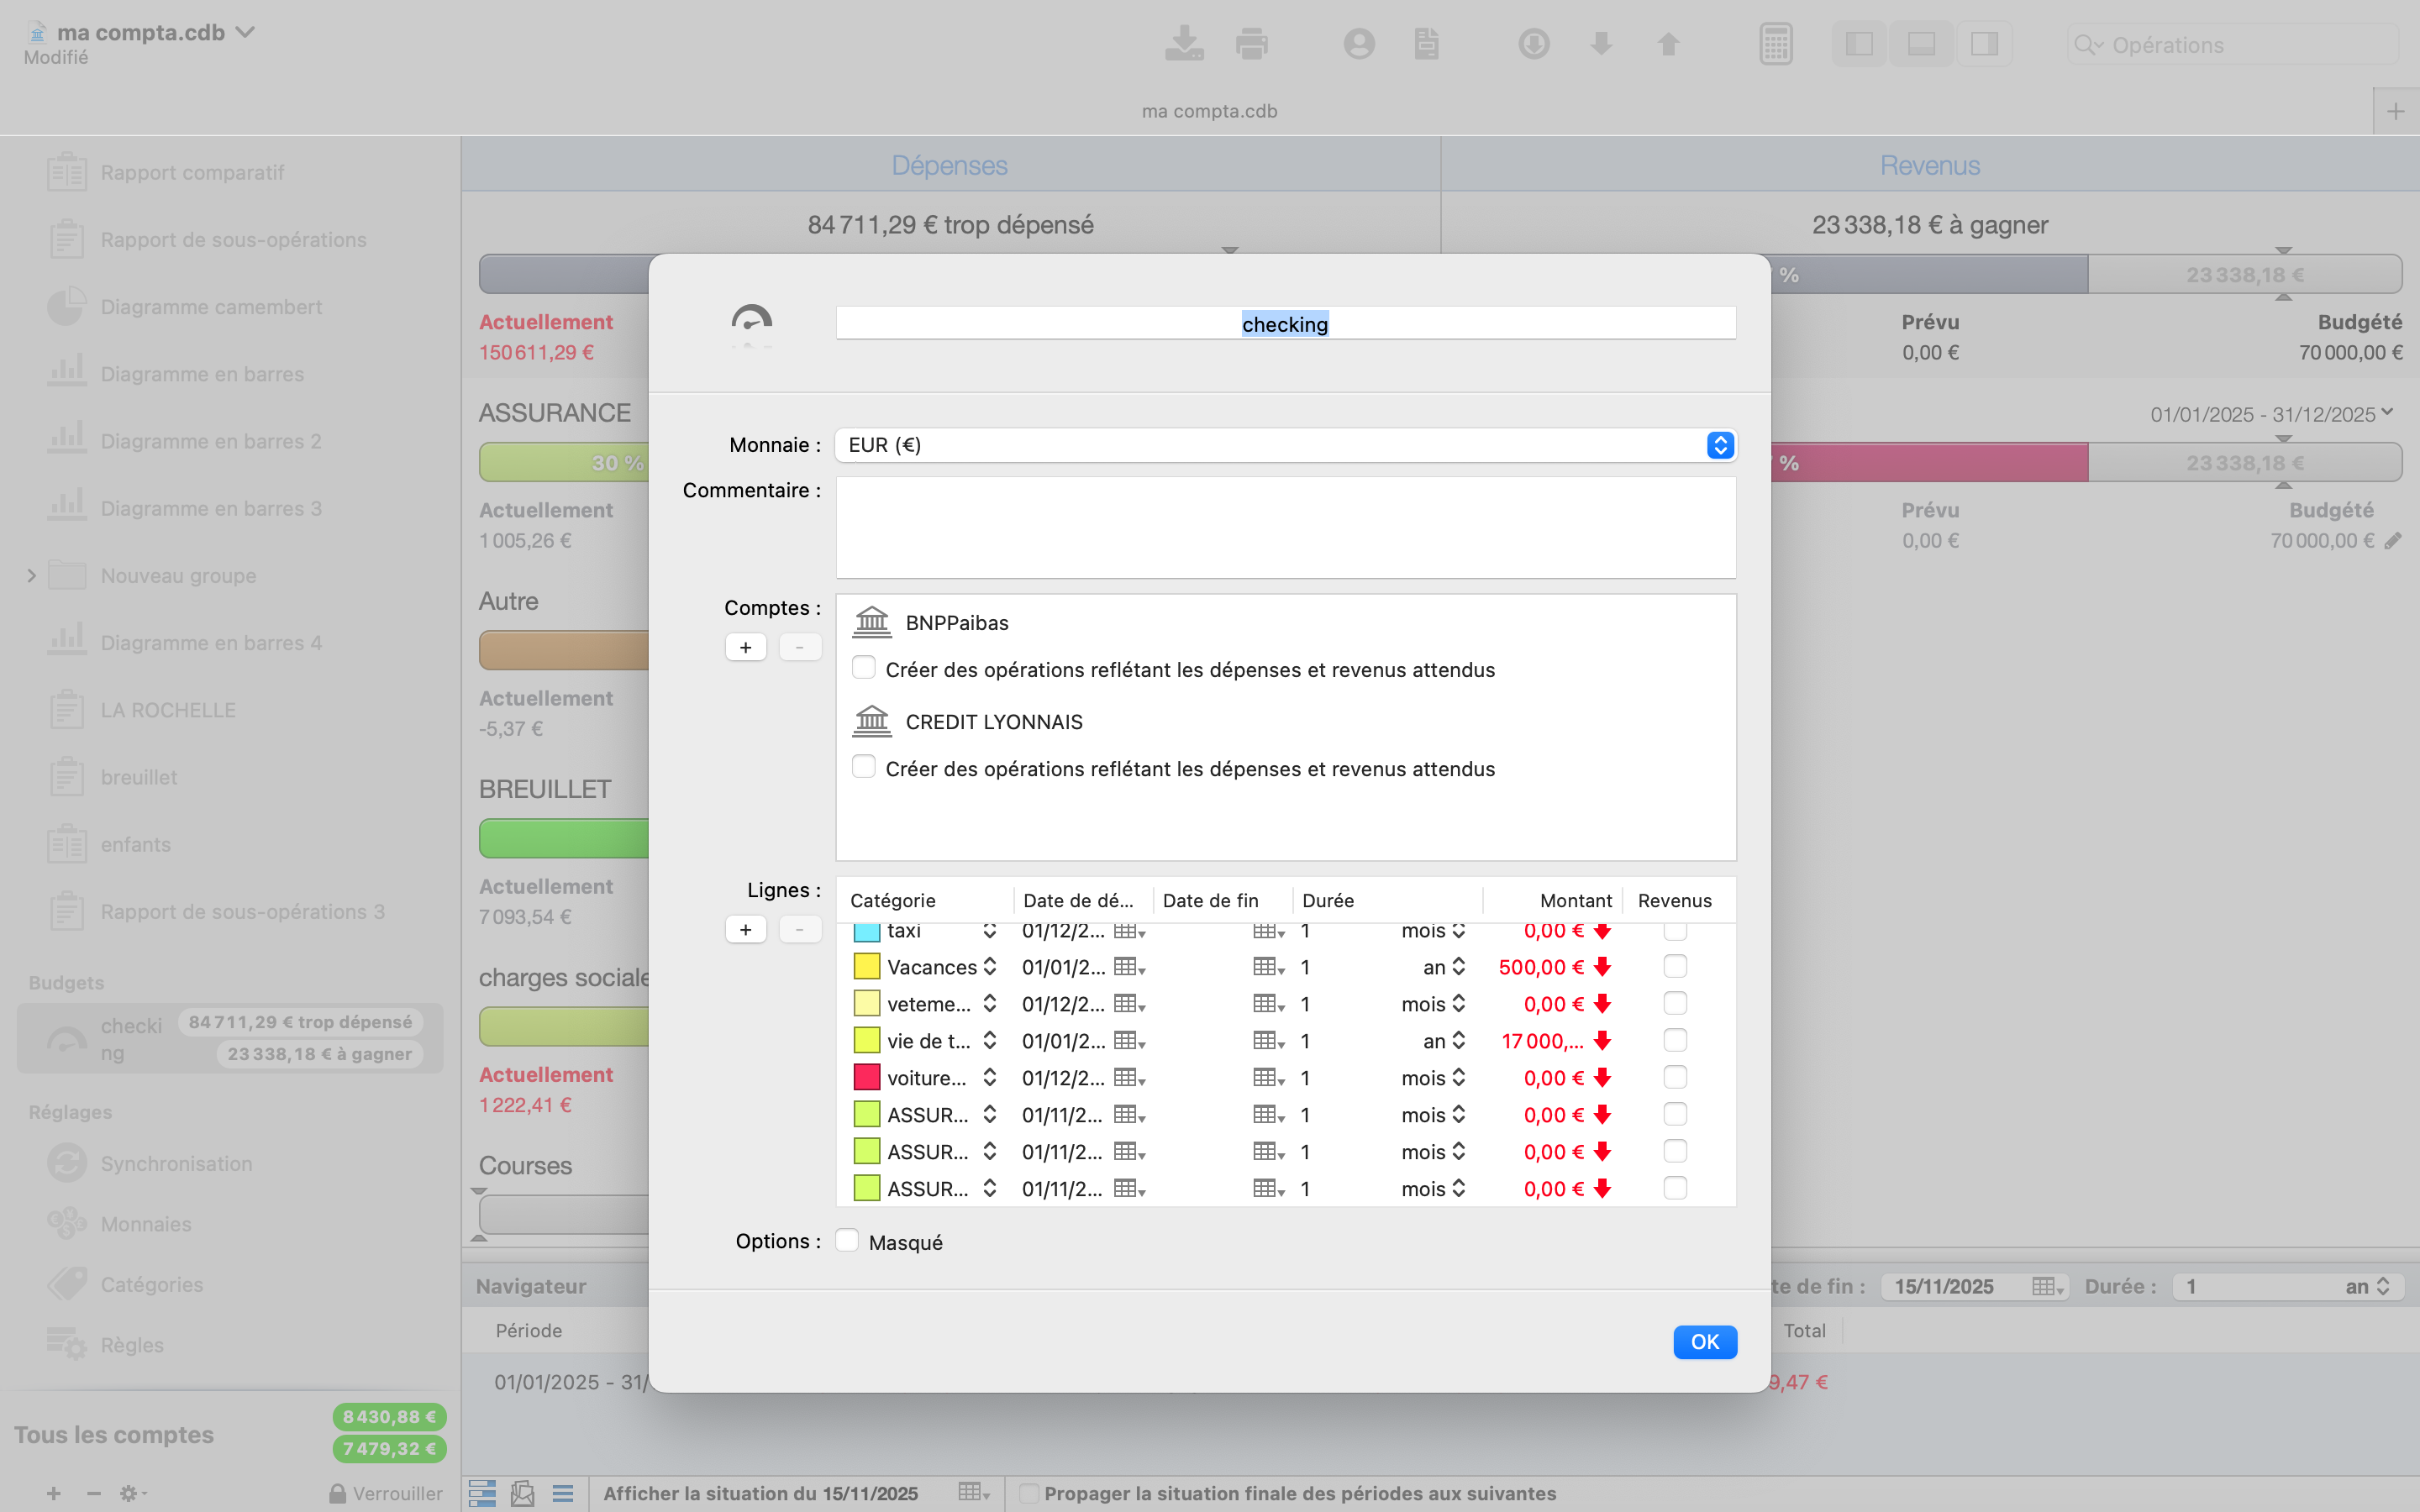
Task: Click the CREDIT LYONNAIS bank icon
Action: (x=871, y=721)
